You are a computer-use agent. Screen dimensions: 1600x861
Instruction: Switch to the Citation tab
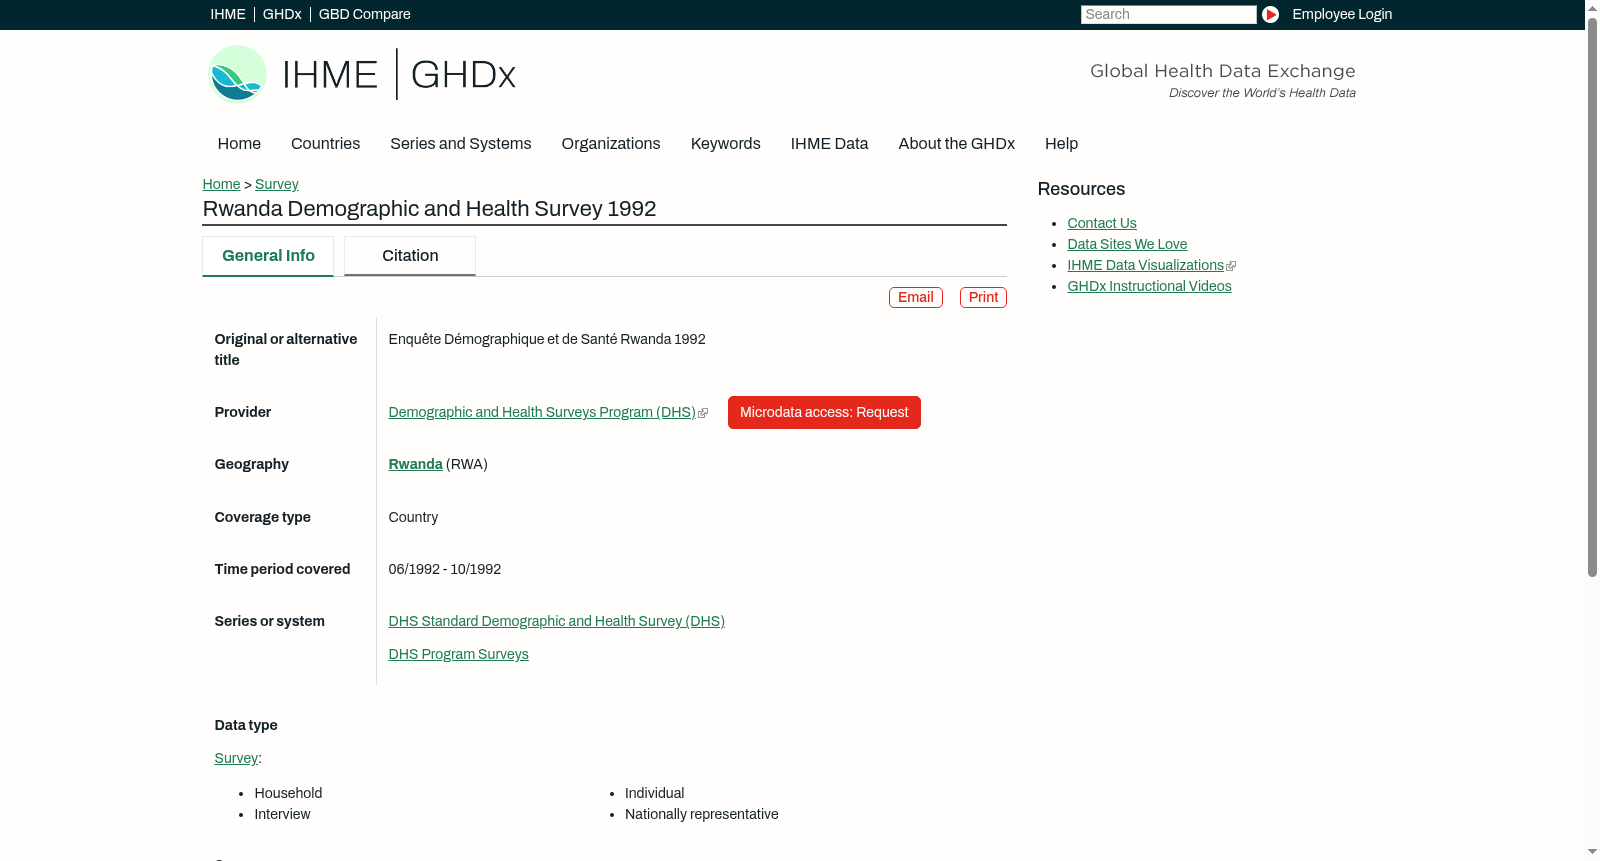[x=410, y=256]
